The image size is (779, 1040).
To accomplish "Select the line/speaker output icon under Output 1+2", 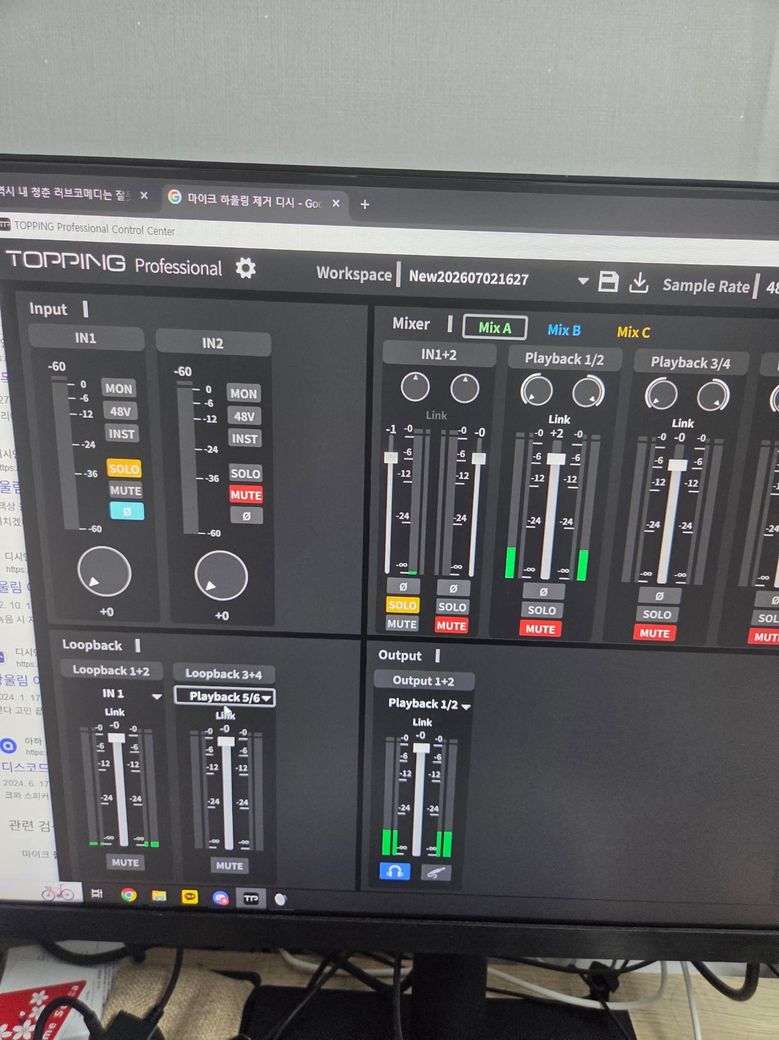I will pyautogui.click(x=435, y=873).
